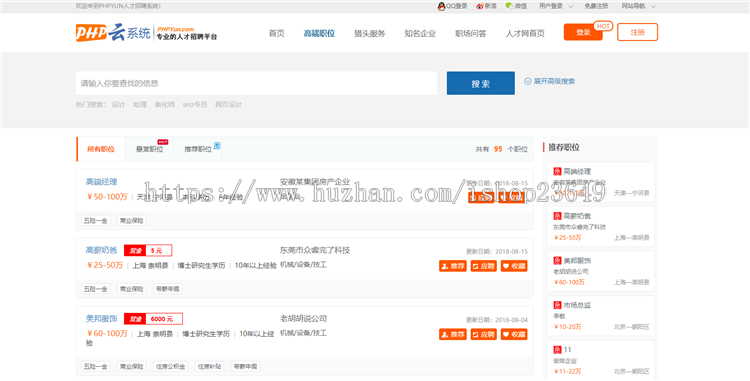
Task: Click red badge icon beside sidebar 美邦服饰
Action: (557, 261)
